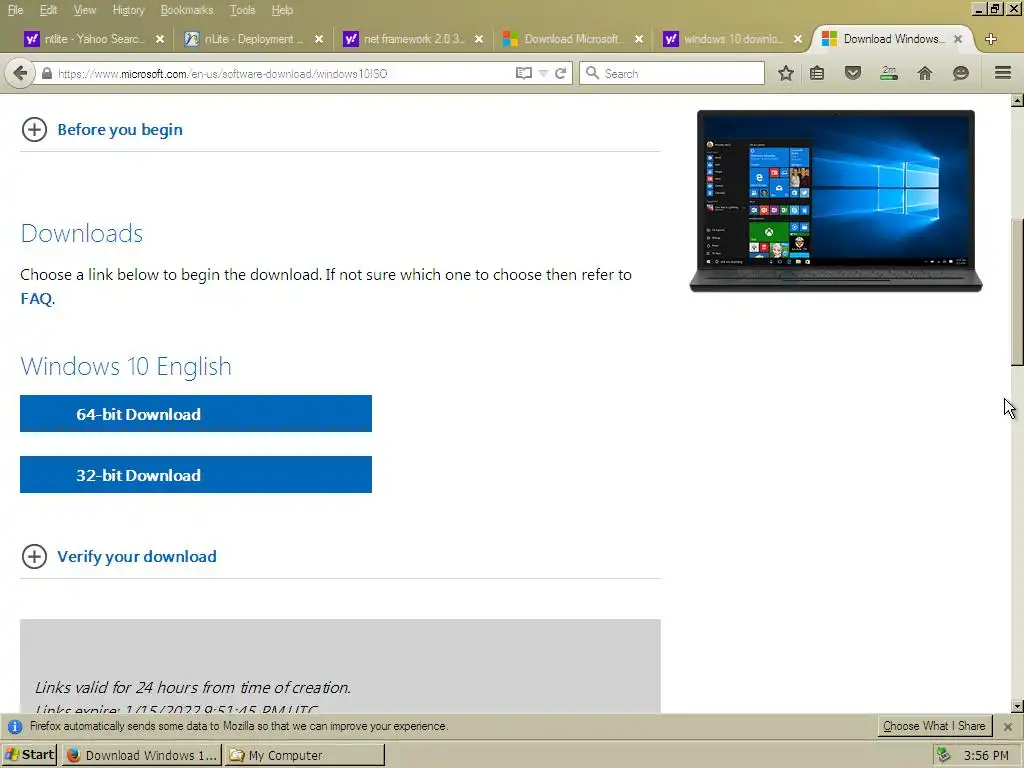Screen dimensions: 1024x768
Task: Click the 3:56 PM taskbar clock
Action: 986,756
